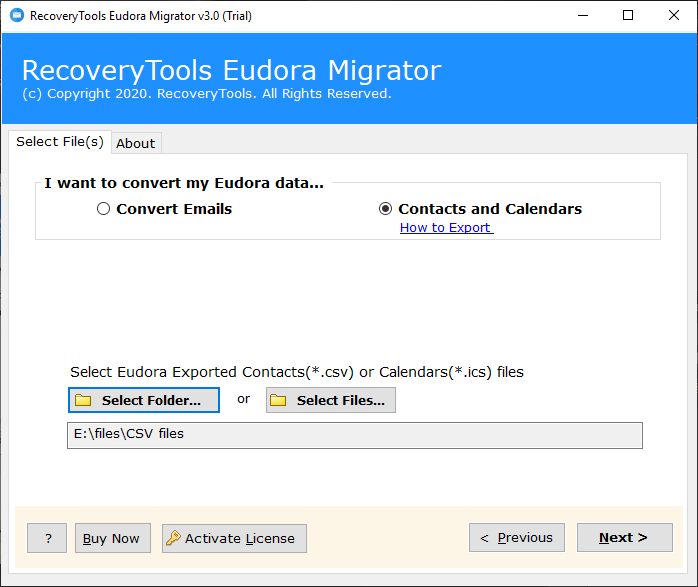Click the Select Folder... button
This screenshot has height=587, width=698.
point(144,400)
